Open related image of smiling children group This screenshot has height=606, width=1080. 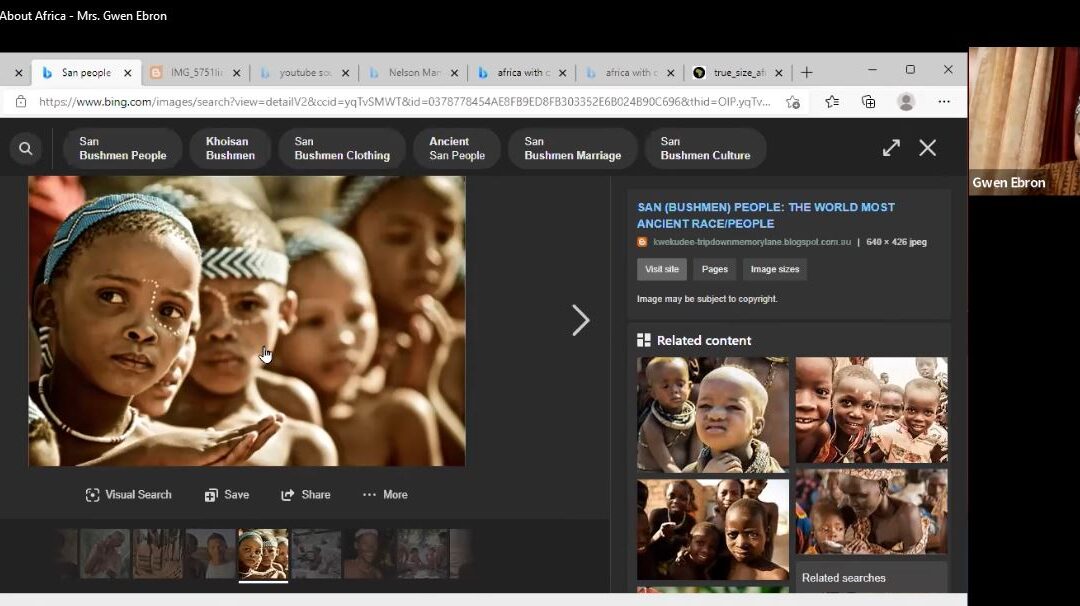click(x=871, y=410)
